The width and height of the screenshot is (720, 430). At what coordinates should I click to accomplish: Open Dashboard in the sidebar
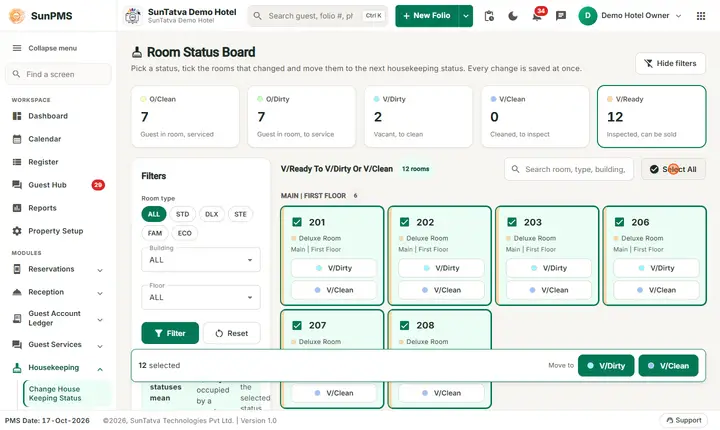56,116
